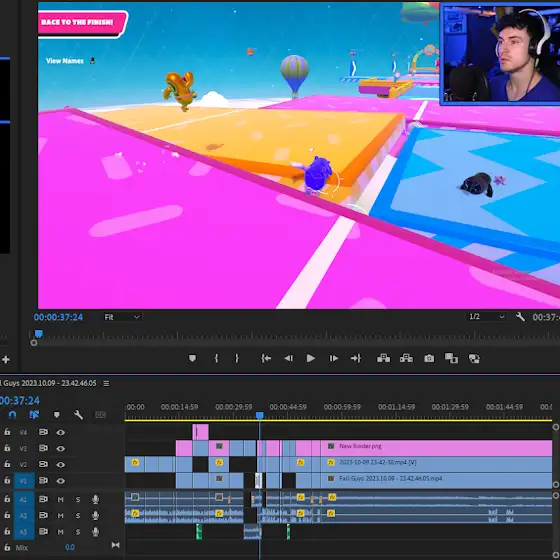Select the Fall Guys sequence tab

[49, 383]
